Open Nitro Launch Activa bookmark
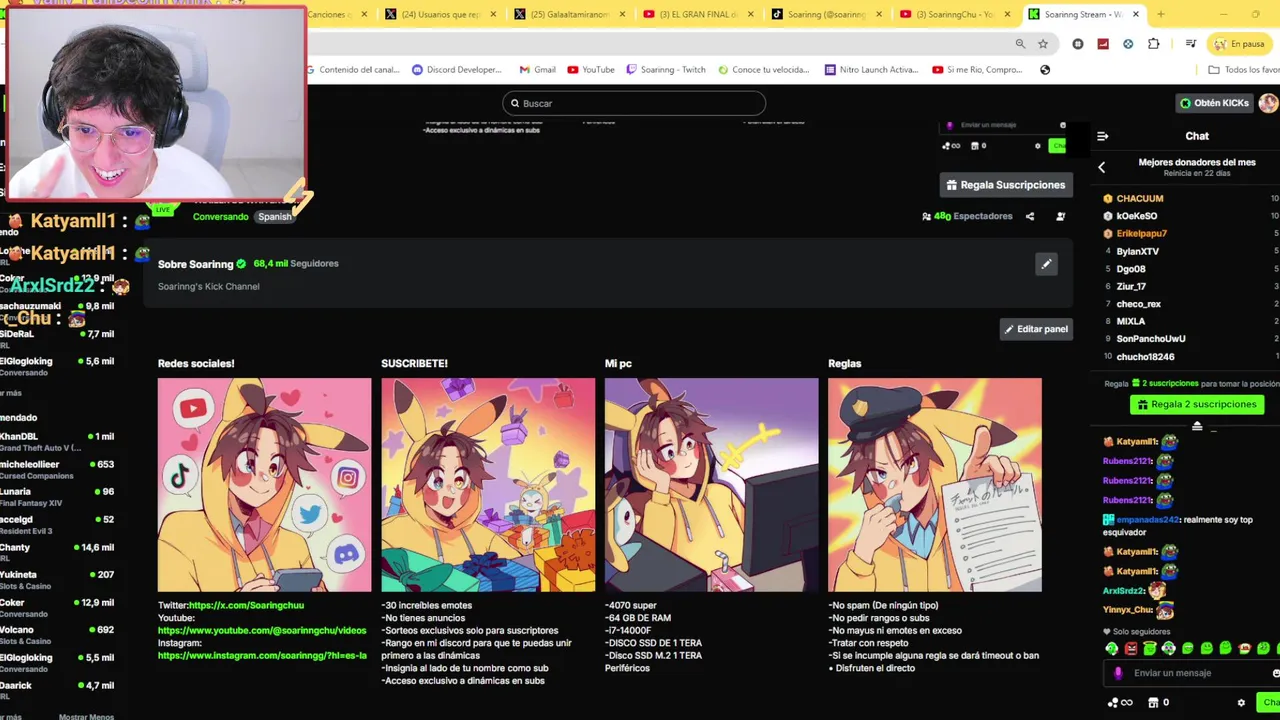Image resolution: width=1280 pixels, height=720 pixels. pos(871,70)
